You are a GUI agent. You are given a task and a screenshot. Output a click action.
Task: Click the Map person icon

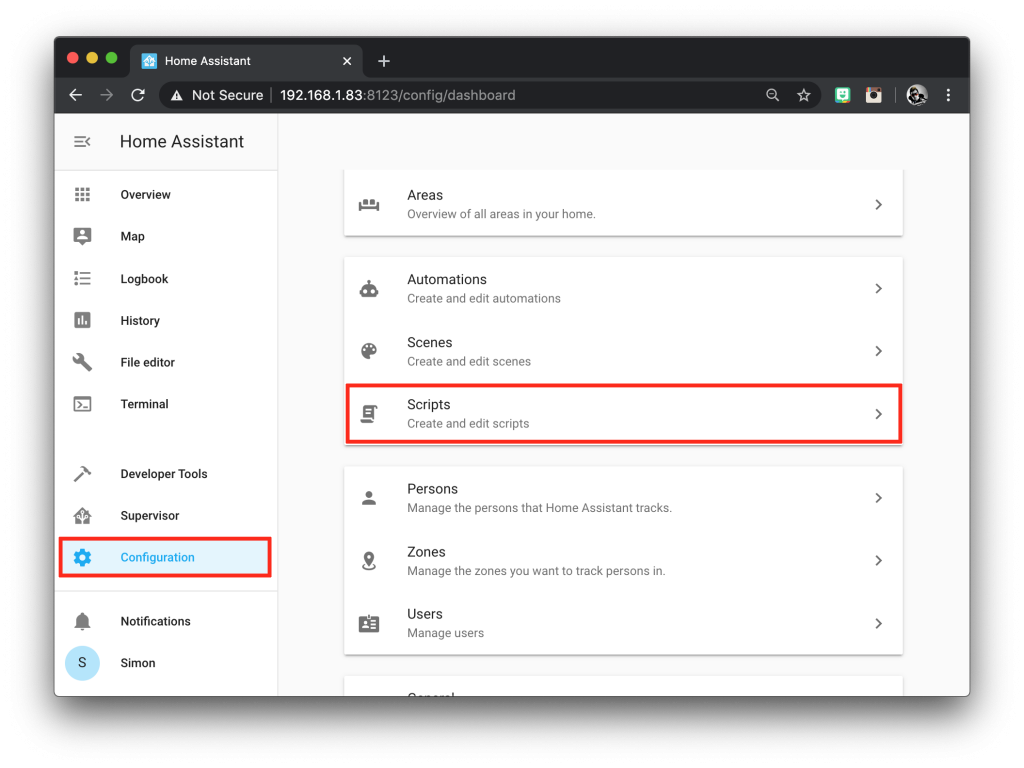(x=82, y=236)
